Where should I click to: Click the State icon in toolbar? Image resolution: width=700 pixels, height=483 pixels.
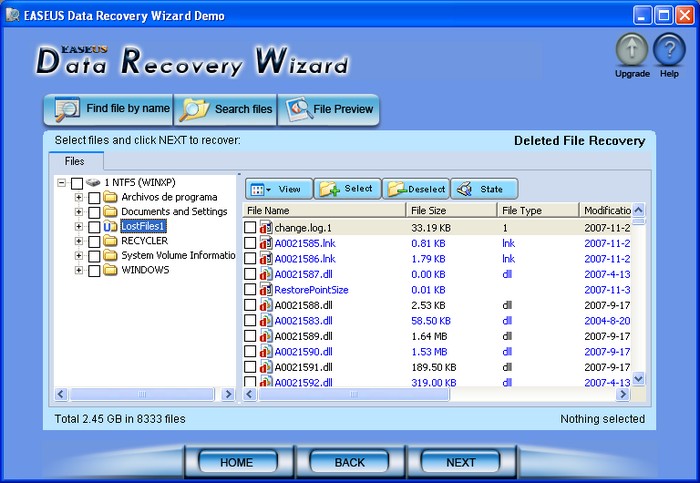(x=465, y=189)
